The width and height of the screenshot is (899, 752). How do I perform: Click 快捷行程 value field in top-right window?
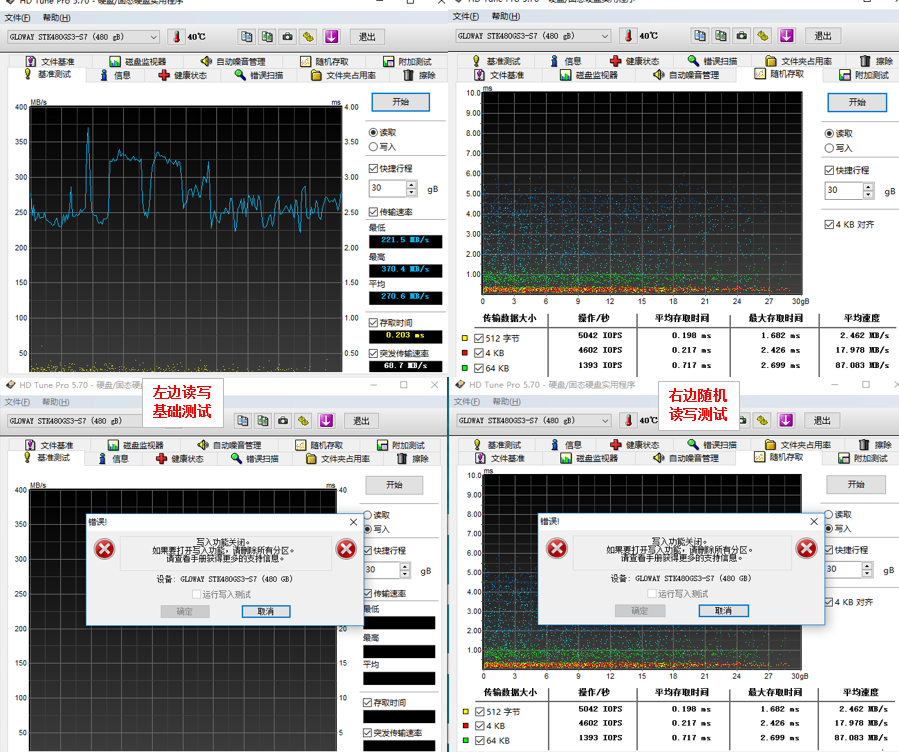(x=844, y=190)
